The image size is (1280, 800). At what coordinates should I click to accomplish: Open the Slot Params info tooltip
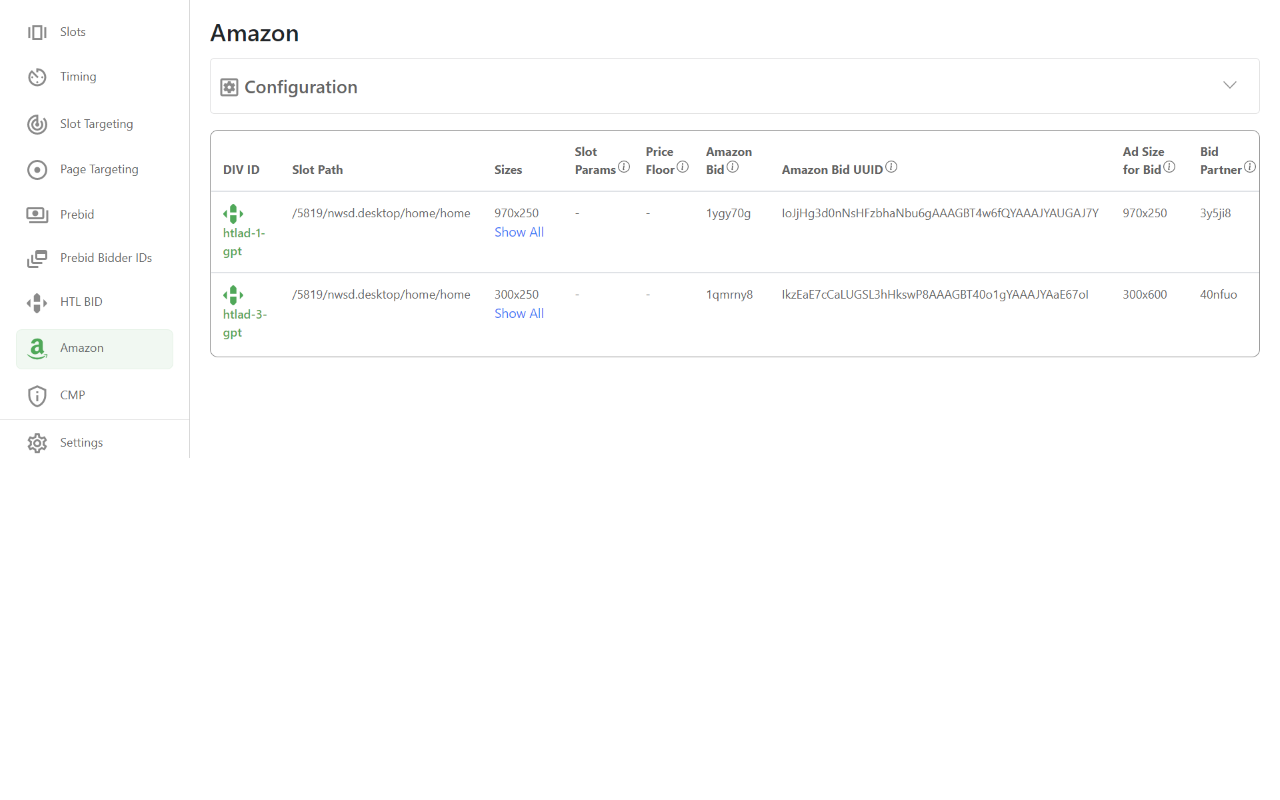624,167
